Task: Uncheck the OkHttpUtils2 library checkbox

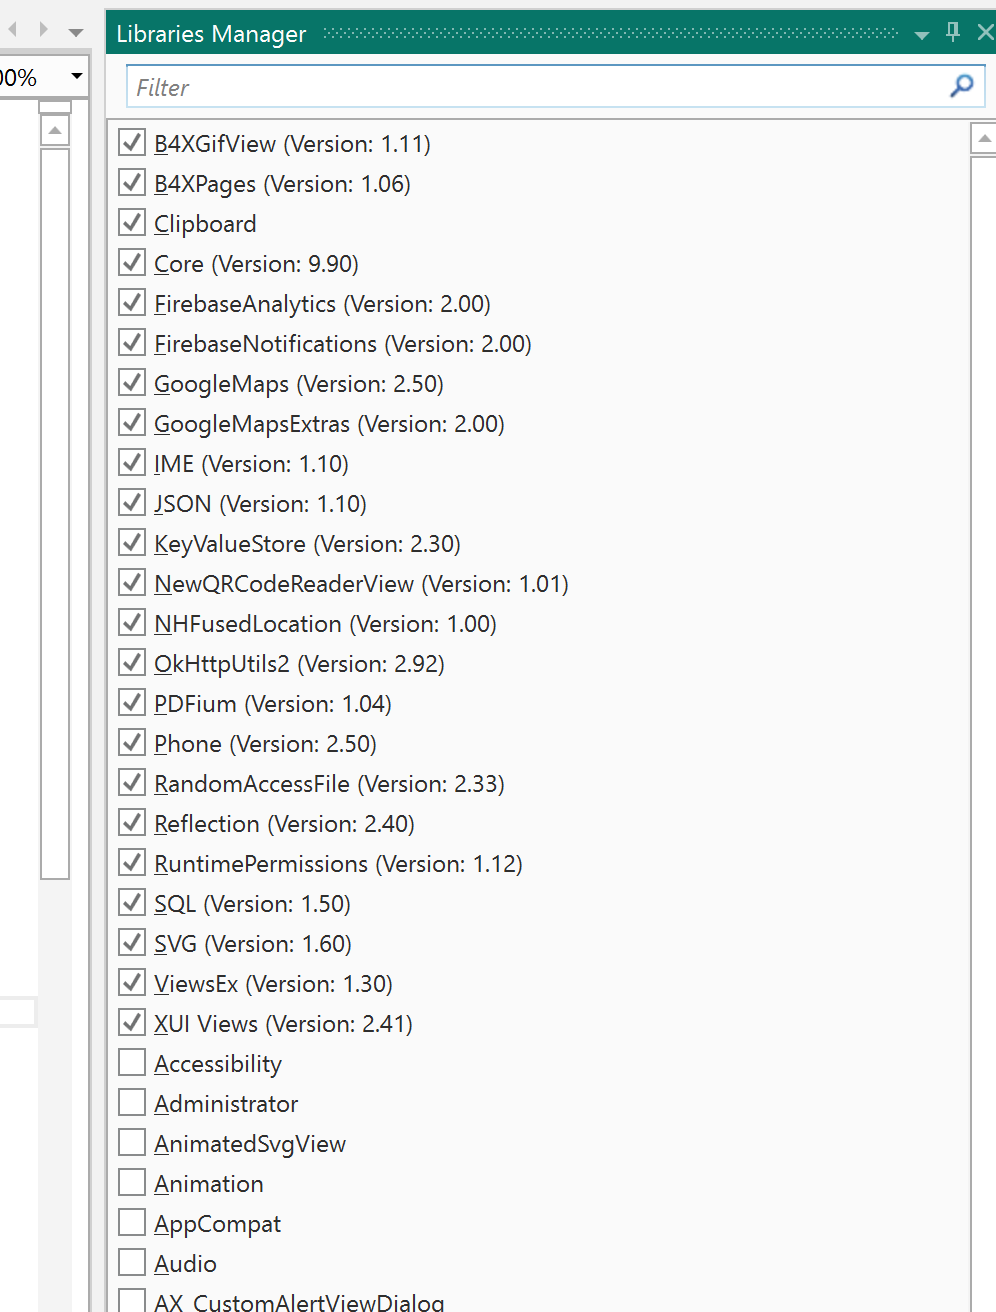Action: point(132,663)
